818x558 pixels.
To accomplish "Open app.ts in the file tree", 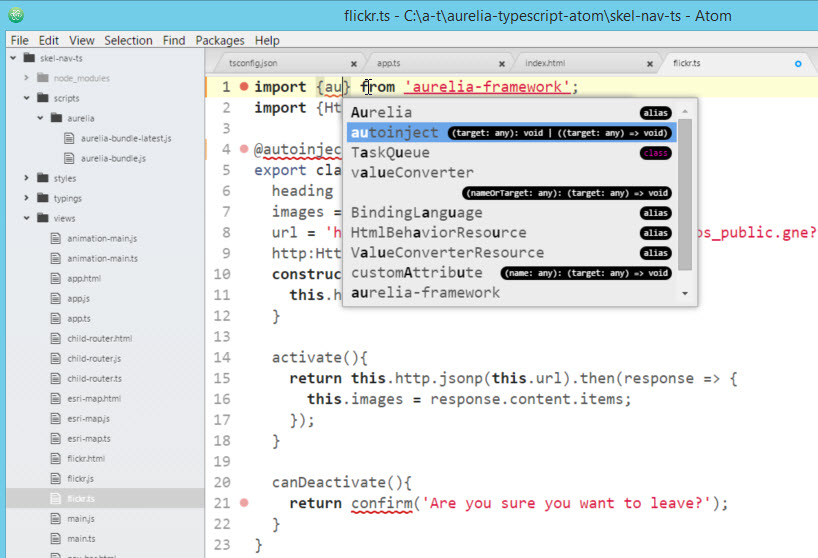I will pos(79,318).
